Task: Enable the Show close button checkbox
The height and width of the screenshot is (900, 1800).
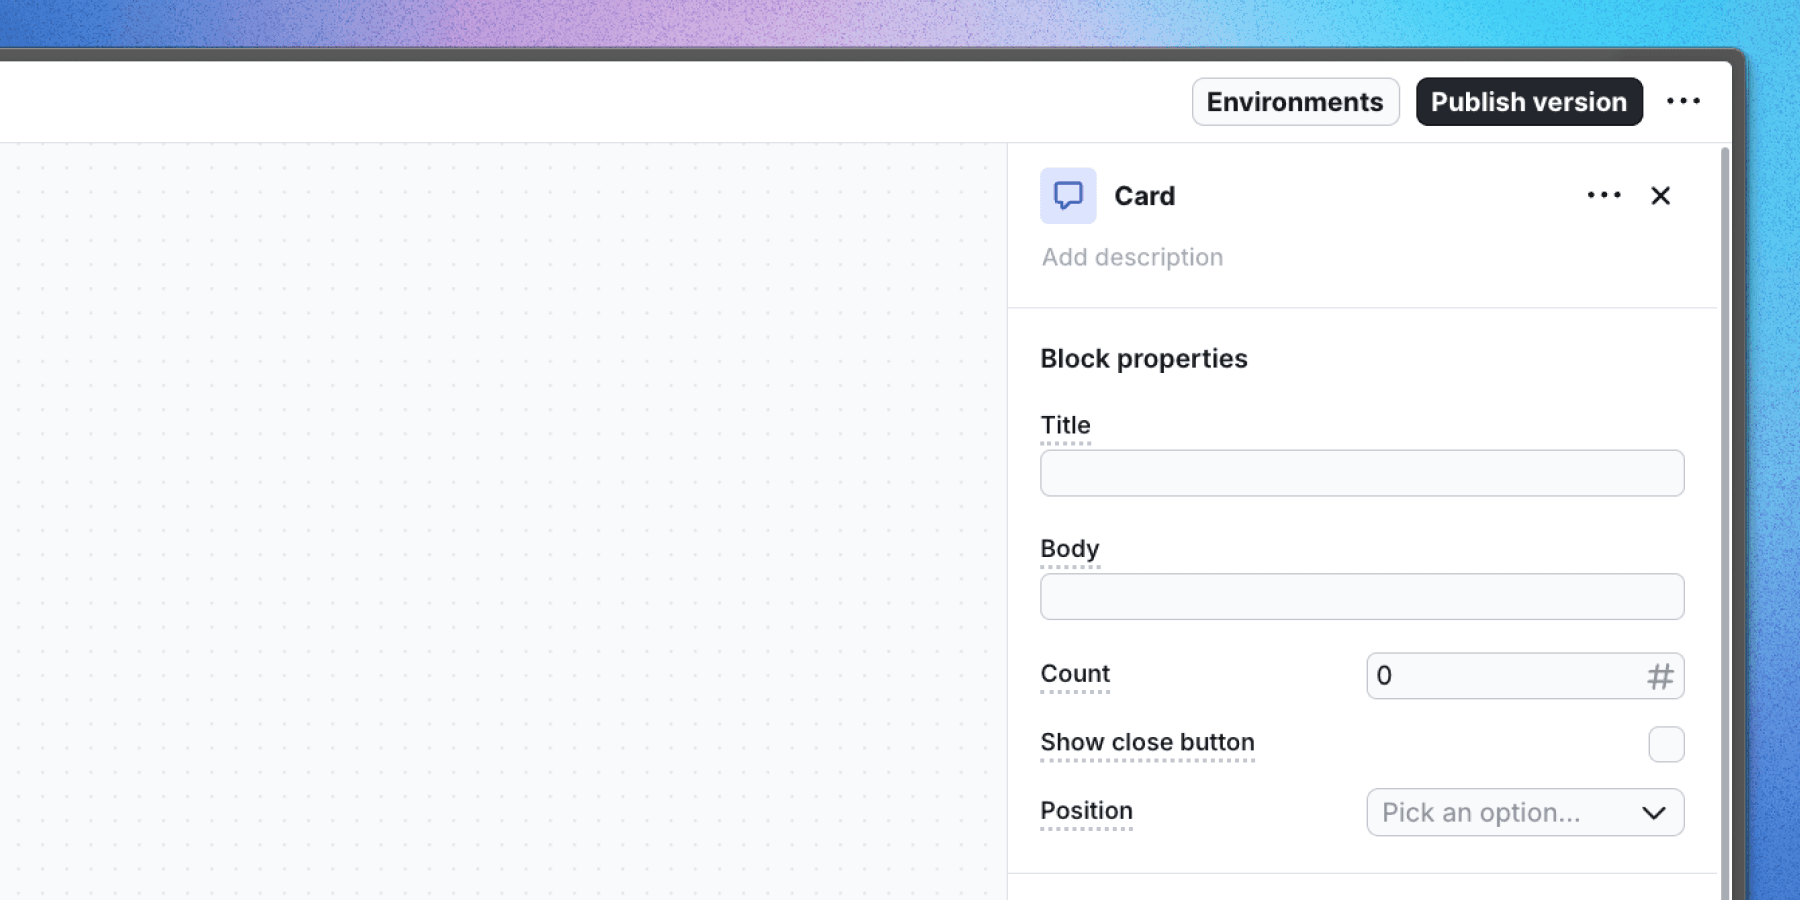Action: [x=1666, y=744]
